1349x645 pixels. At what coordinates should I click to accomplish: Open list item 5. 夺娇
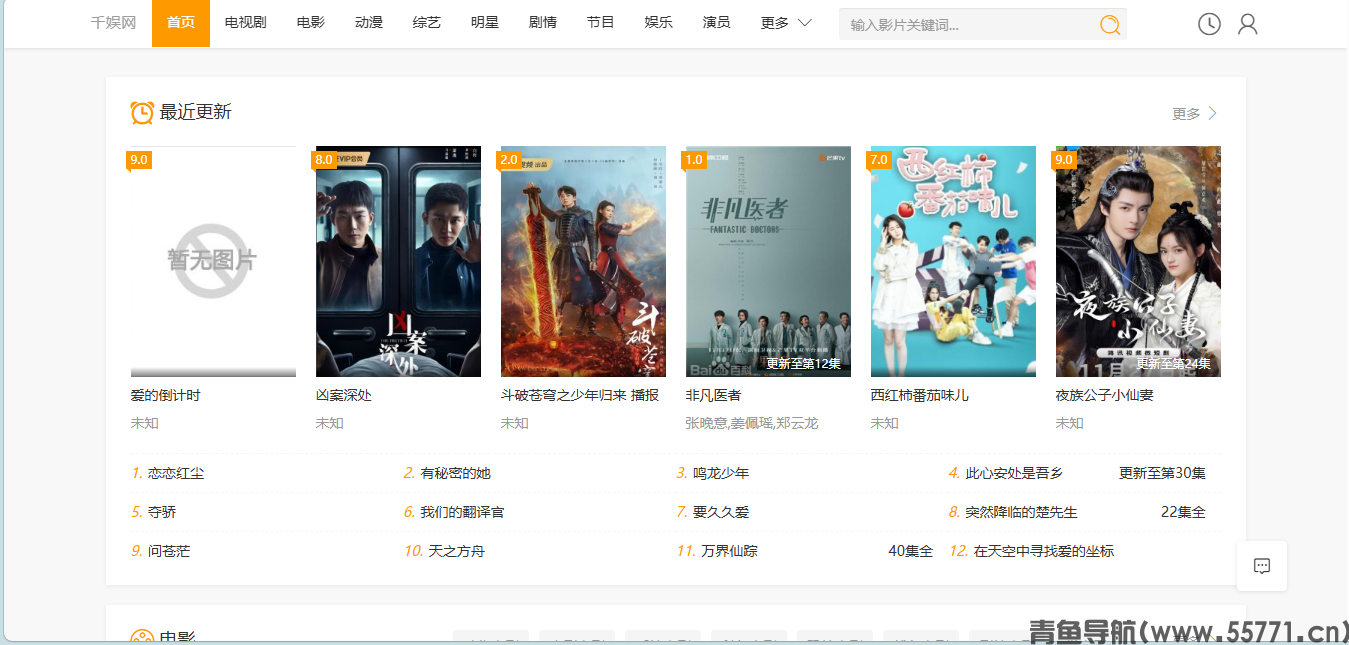point(154,513)
